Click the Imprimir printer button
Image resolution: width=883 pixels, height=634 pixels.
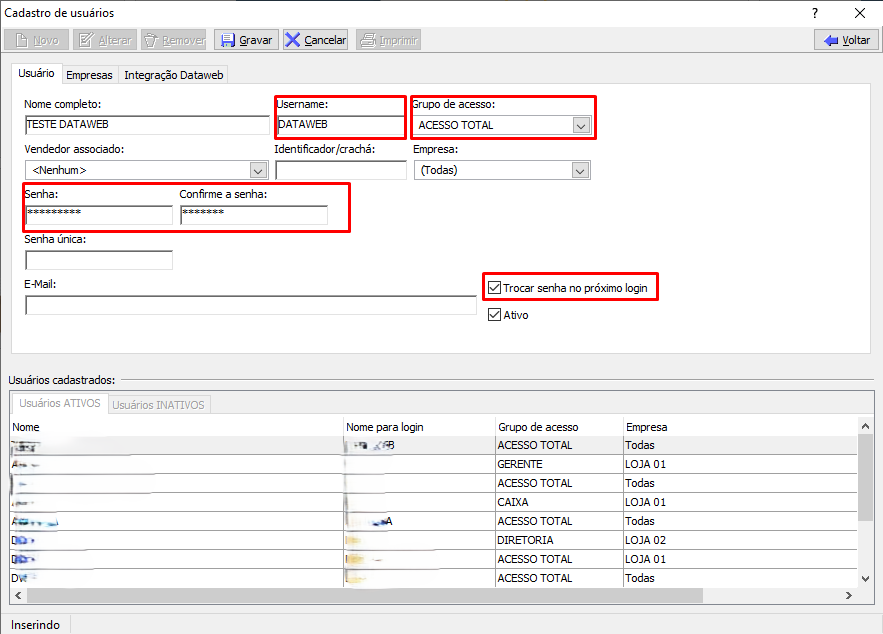click(389, 40)
